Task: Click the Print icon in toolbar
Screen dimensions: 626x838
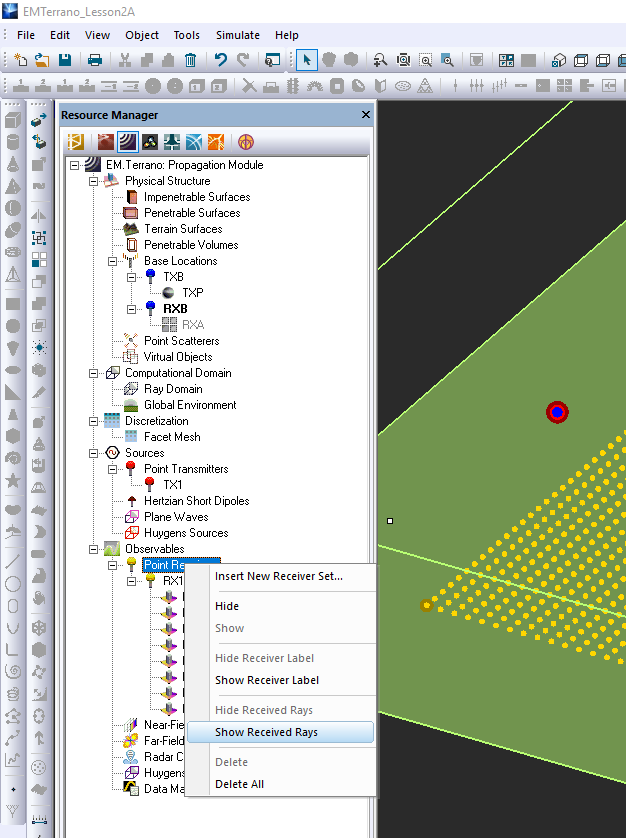Action: click(x=95, y=60)
